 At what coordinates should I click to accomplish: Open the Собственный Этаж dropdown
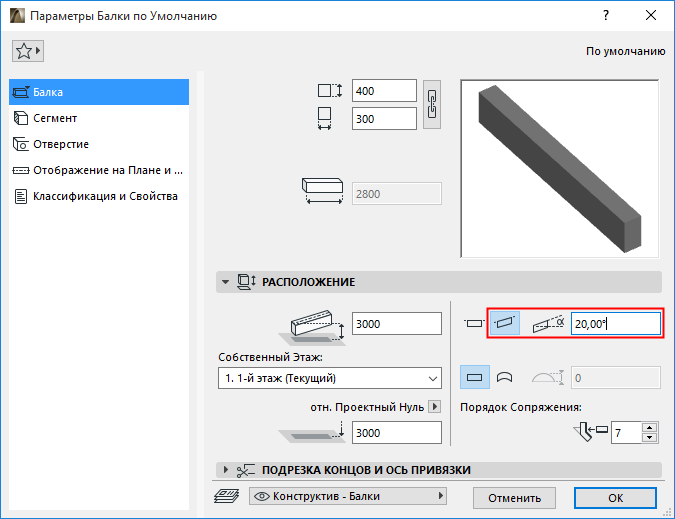(330, 378)
